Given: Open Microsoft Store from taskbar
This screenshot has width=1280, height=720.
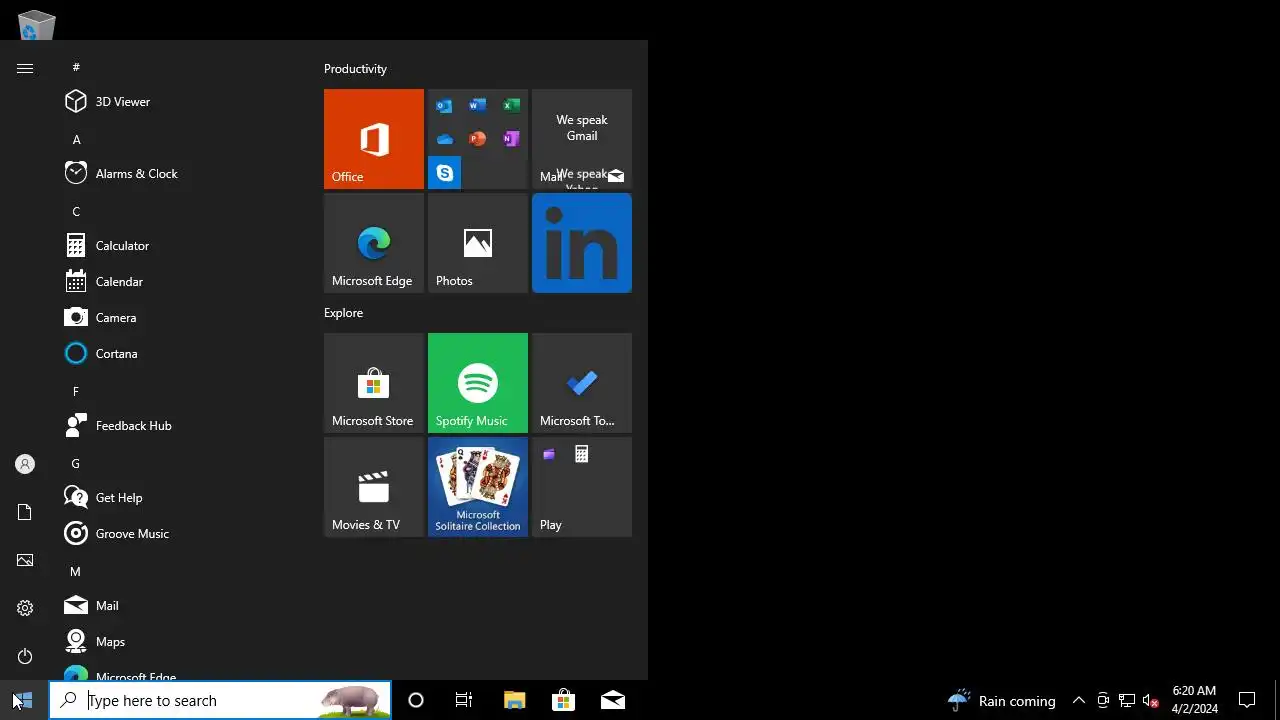Looking at the screenshot, I should click(x=563, y=700).
